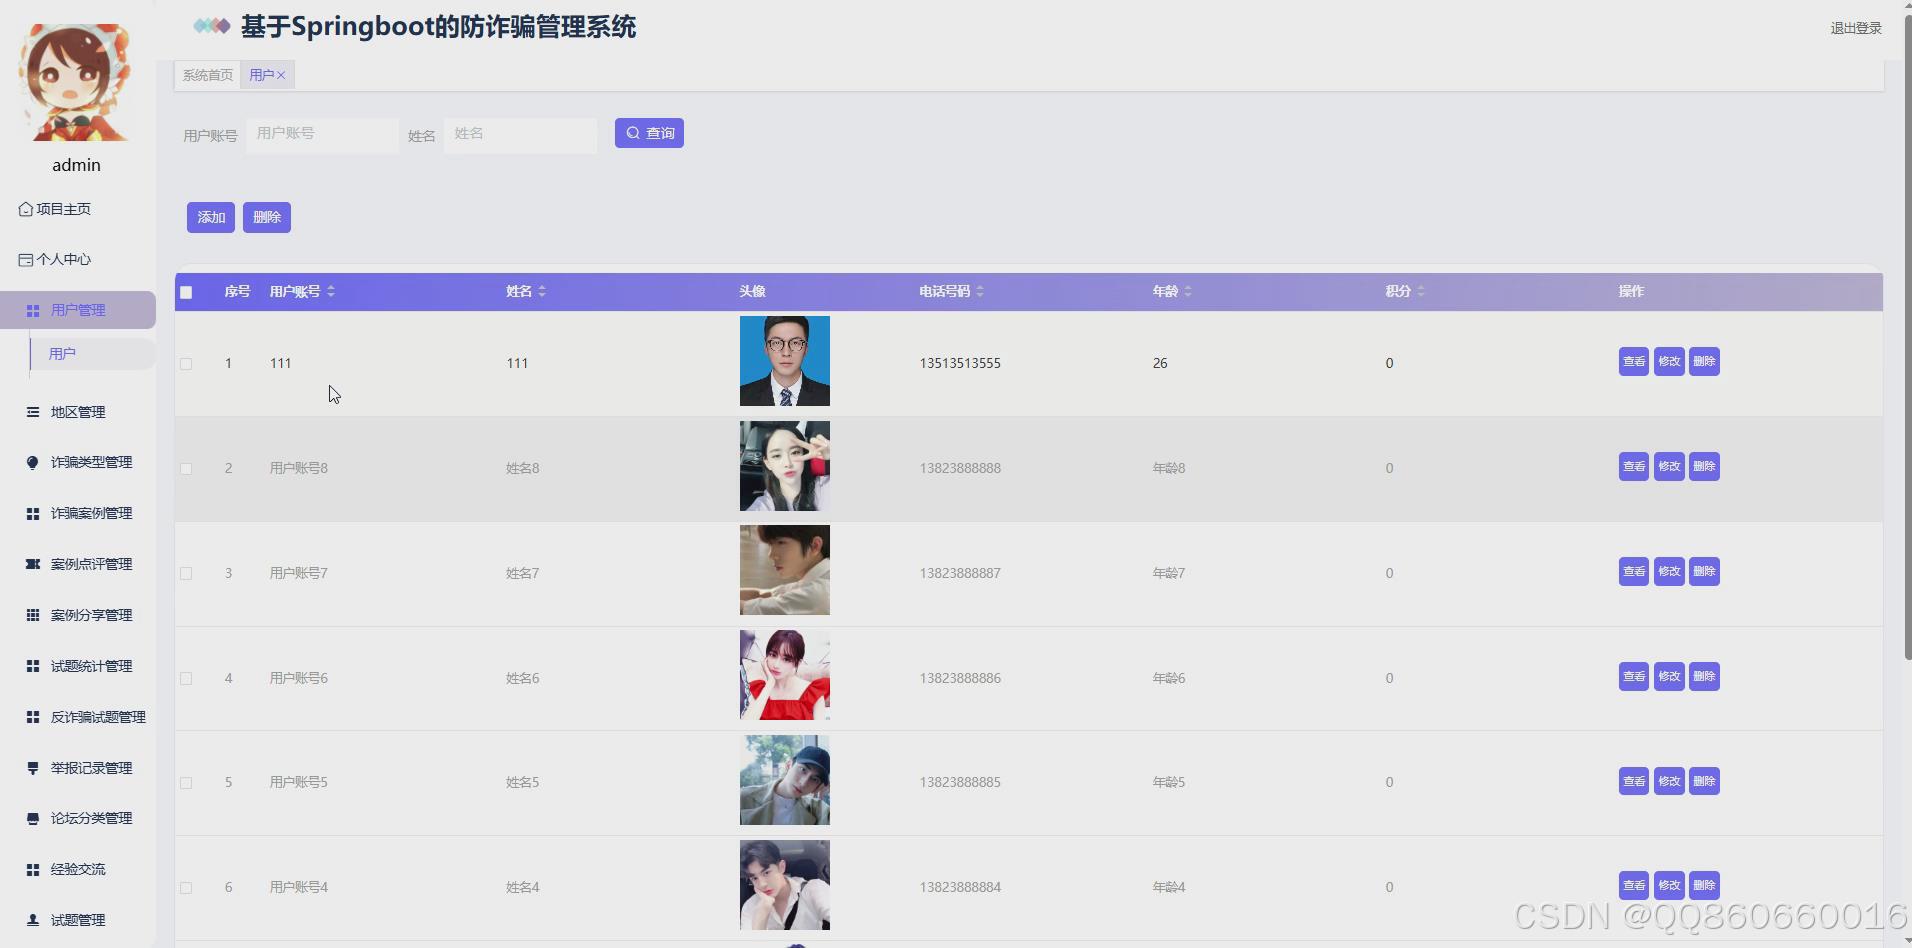Close the 用户 tab with its X

[281, 75]
